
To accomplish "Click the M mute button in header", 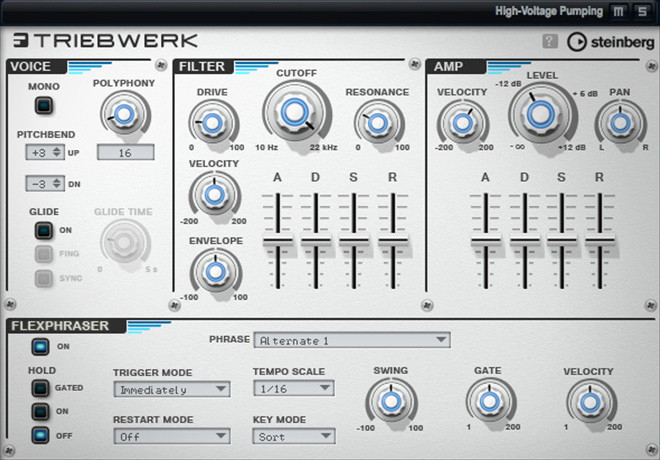I will tap(618, 11).
